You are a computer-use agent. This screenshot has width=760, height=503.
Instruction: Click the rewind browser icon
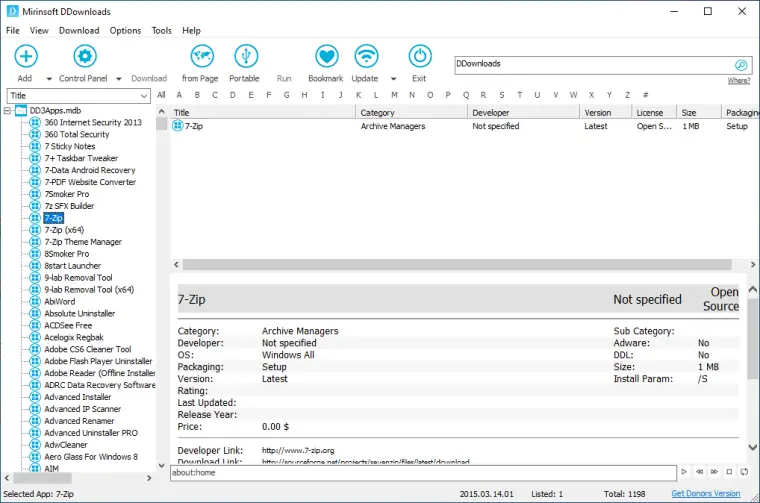[x=699, y=472]
